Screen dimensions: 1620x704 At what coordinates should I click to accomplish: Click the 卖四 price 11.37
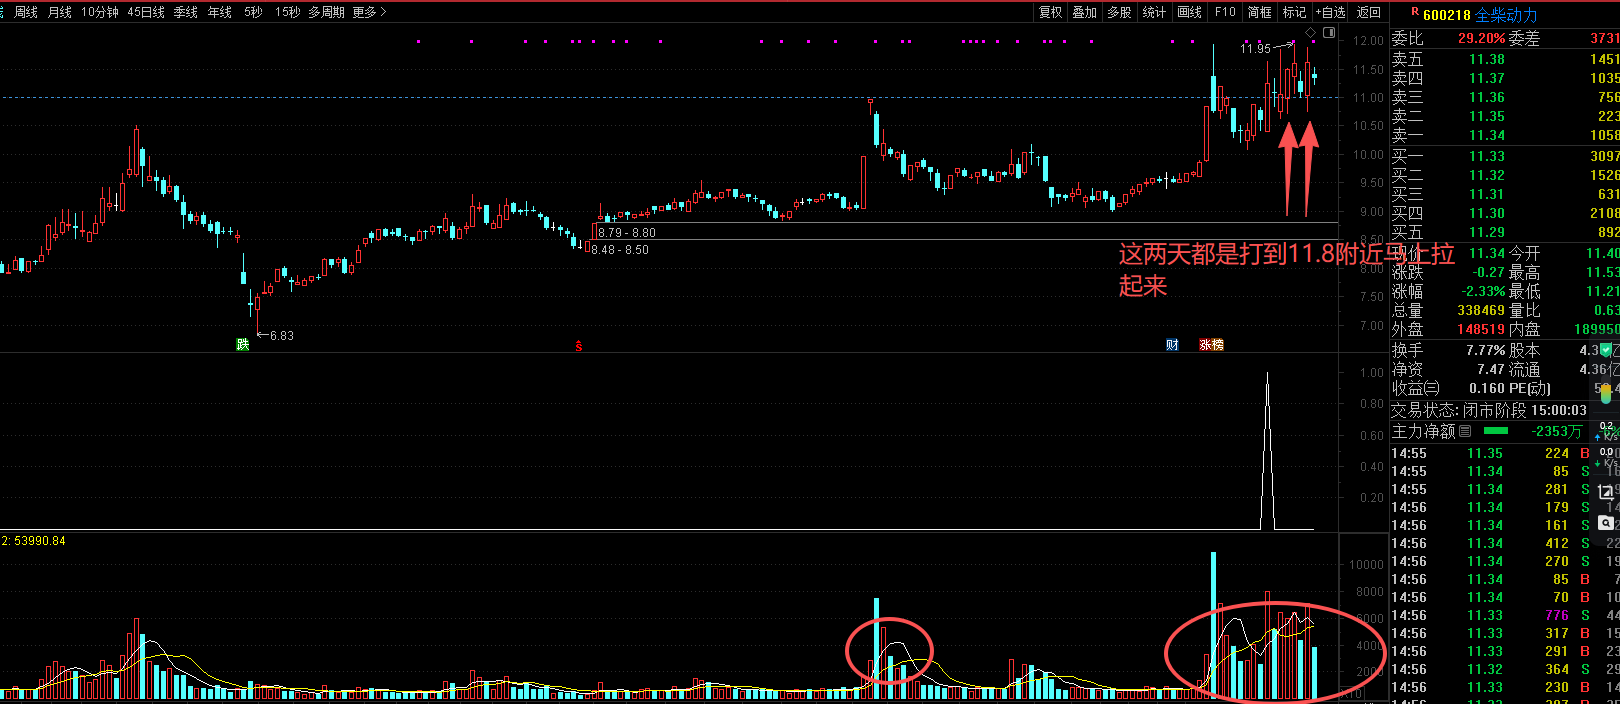(x=1486, y=78)
